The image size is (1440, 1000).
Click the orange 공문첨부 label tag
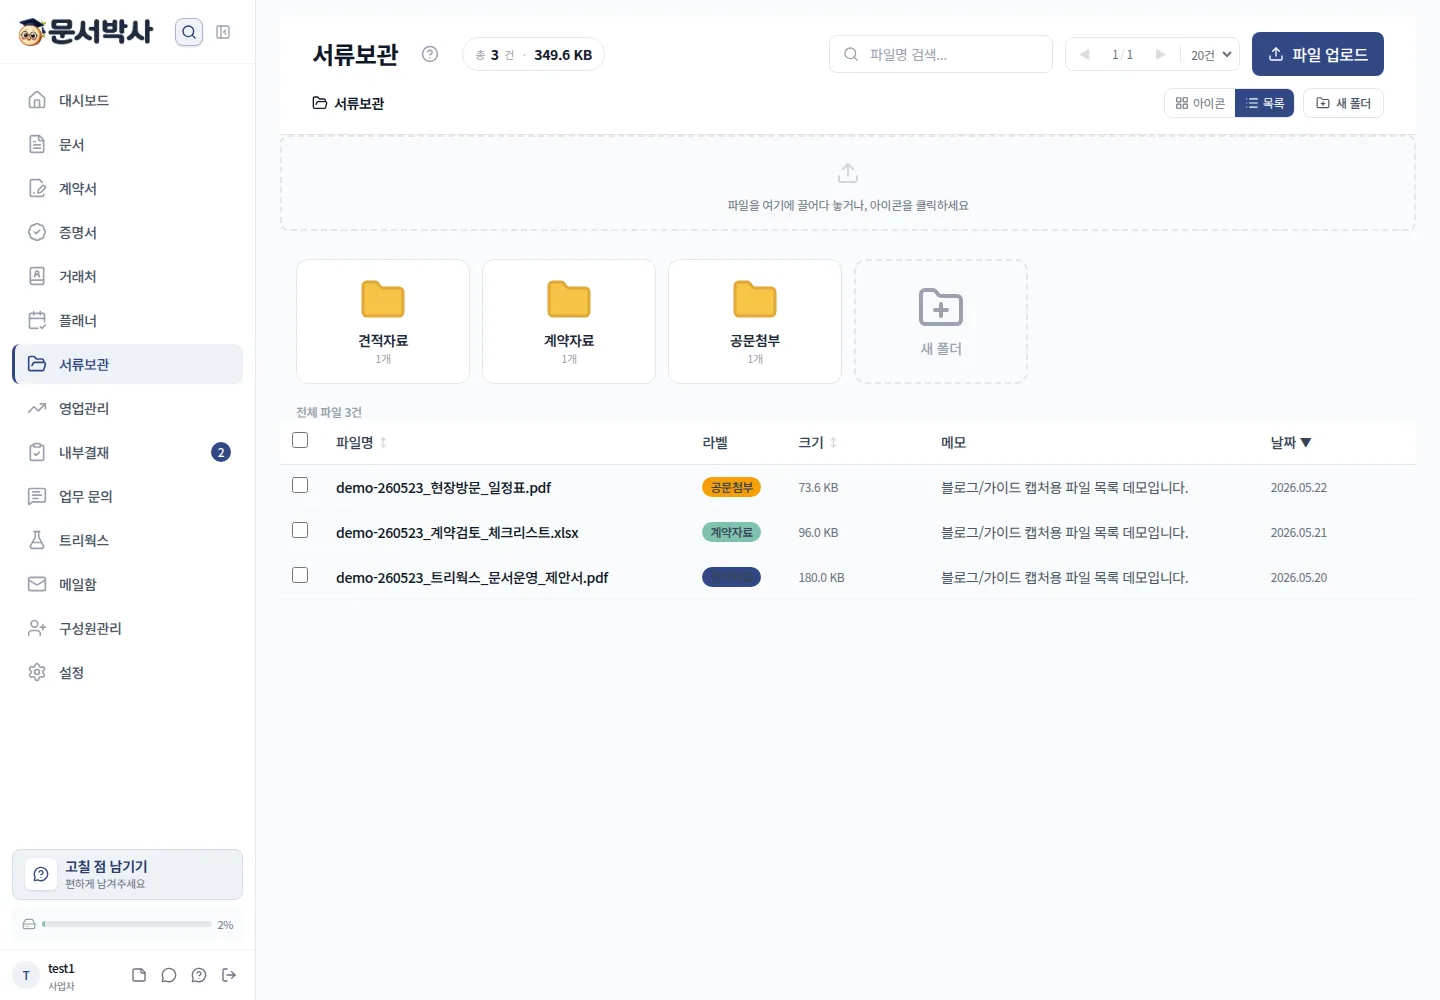coord(731,487)
